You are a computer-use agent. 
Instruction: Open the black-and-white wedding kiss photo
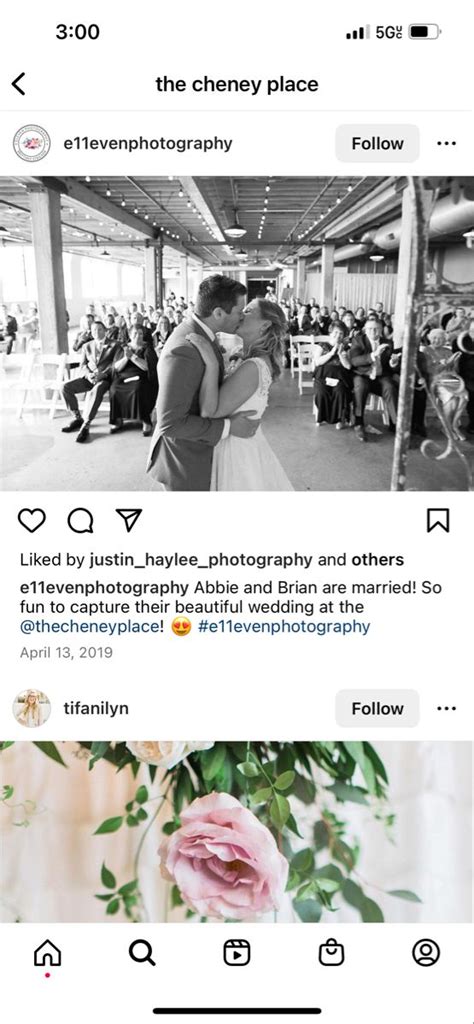237,333
